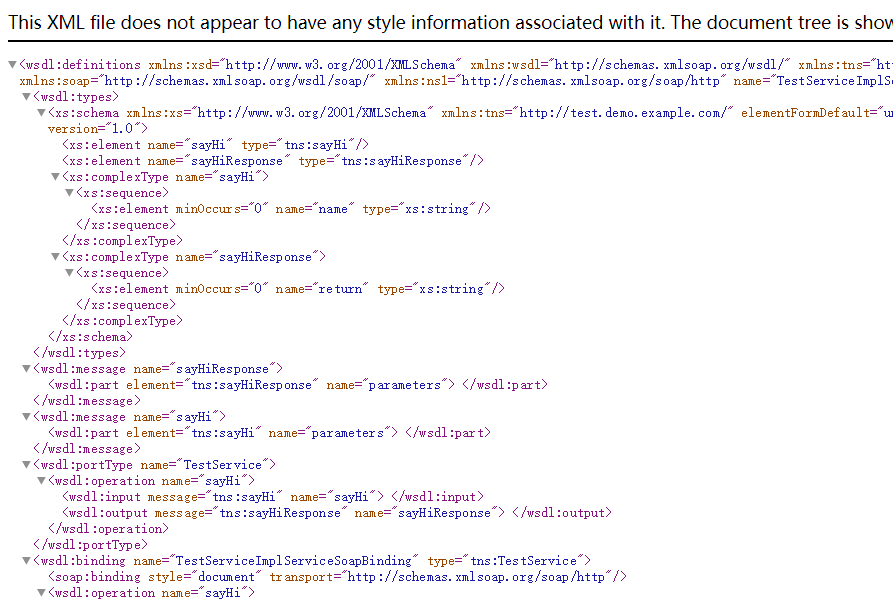This screenshot has width=893, height=602.
Task: Click the closing </wsdl:portType> tag
Action: (x=91, y=544)
